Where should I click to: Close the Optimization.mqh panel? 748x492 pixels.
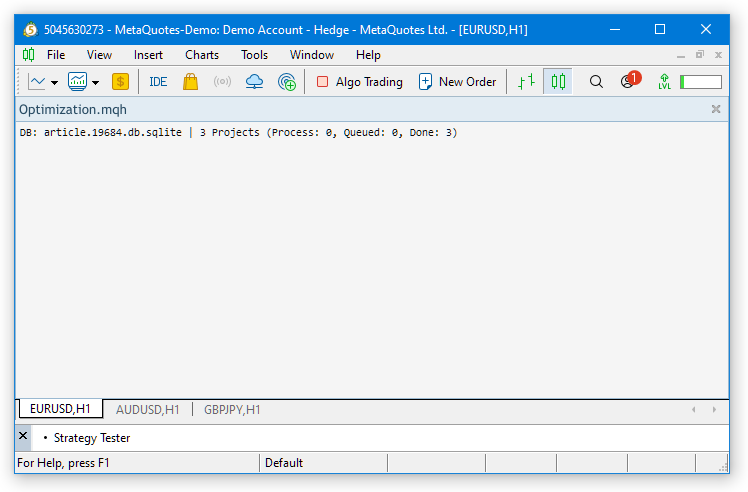[716, 109]
